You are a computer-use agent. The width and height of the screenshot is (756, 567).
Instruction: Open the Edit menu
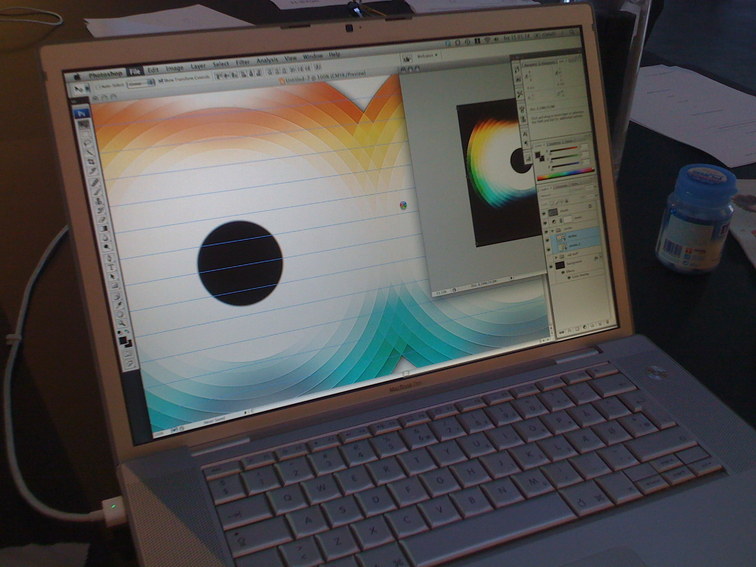(153, 70)
